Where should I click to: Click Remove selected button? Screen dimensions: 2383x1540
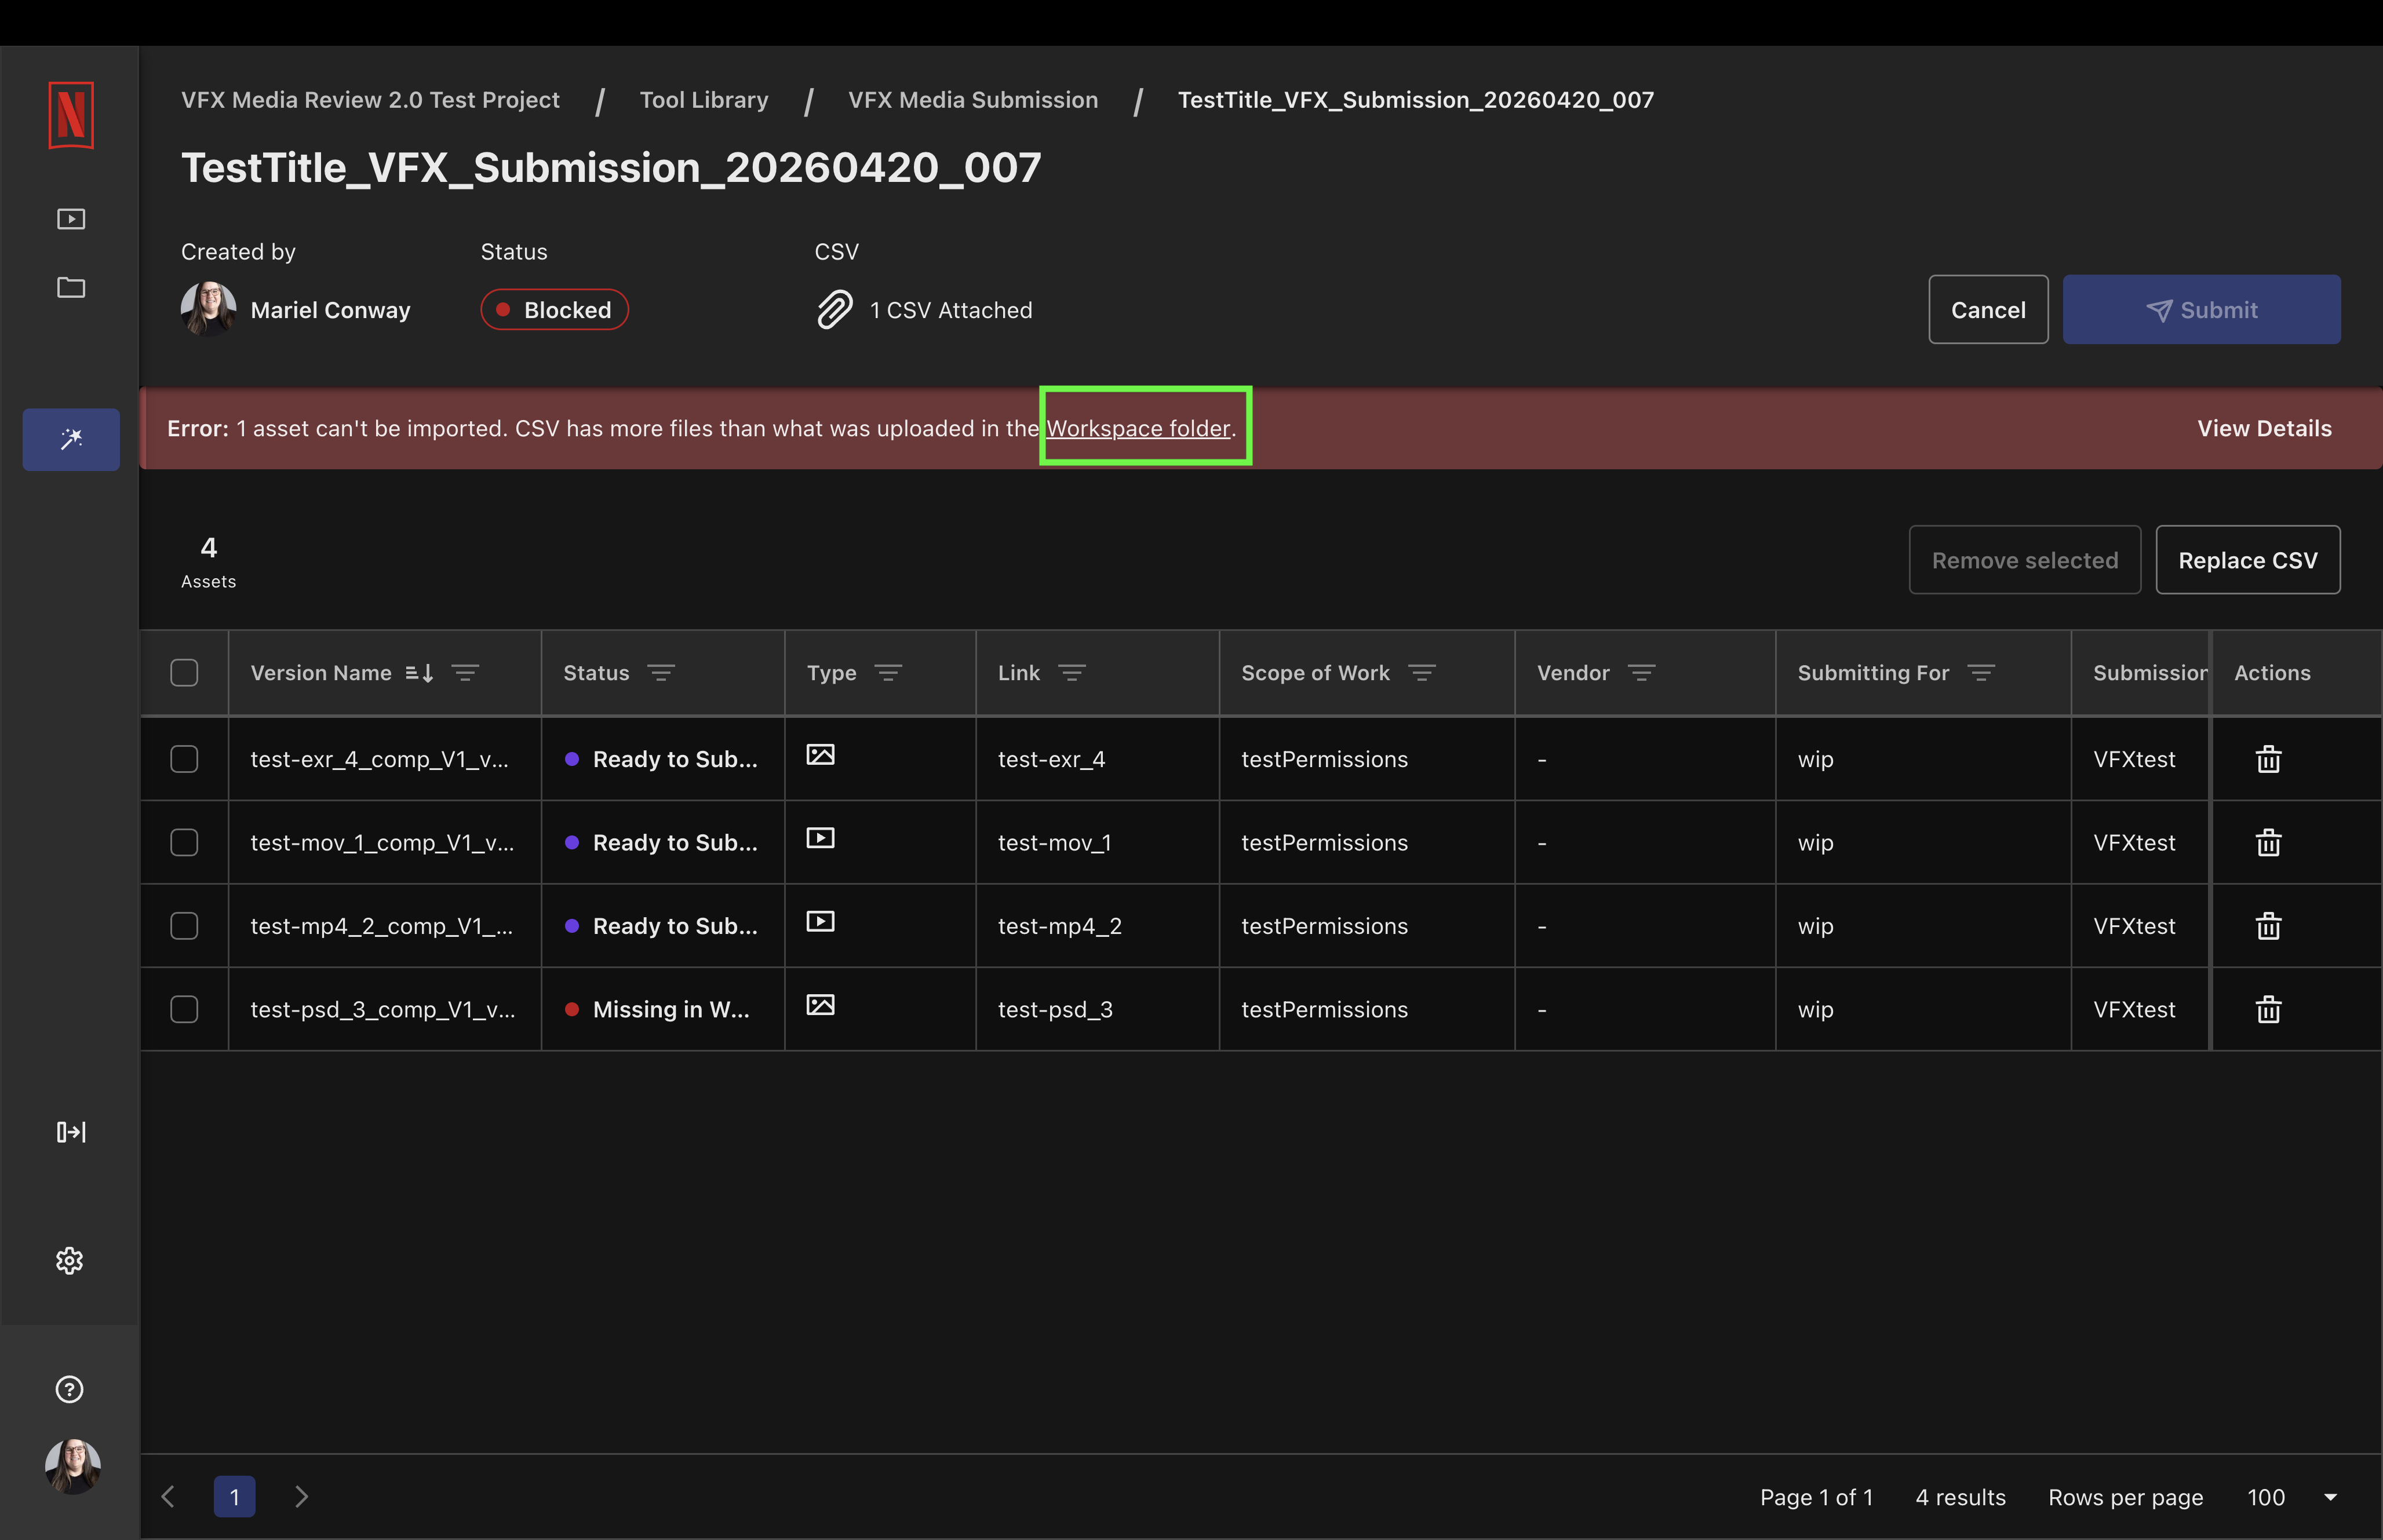click(x=2025, y=560)
